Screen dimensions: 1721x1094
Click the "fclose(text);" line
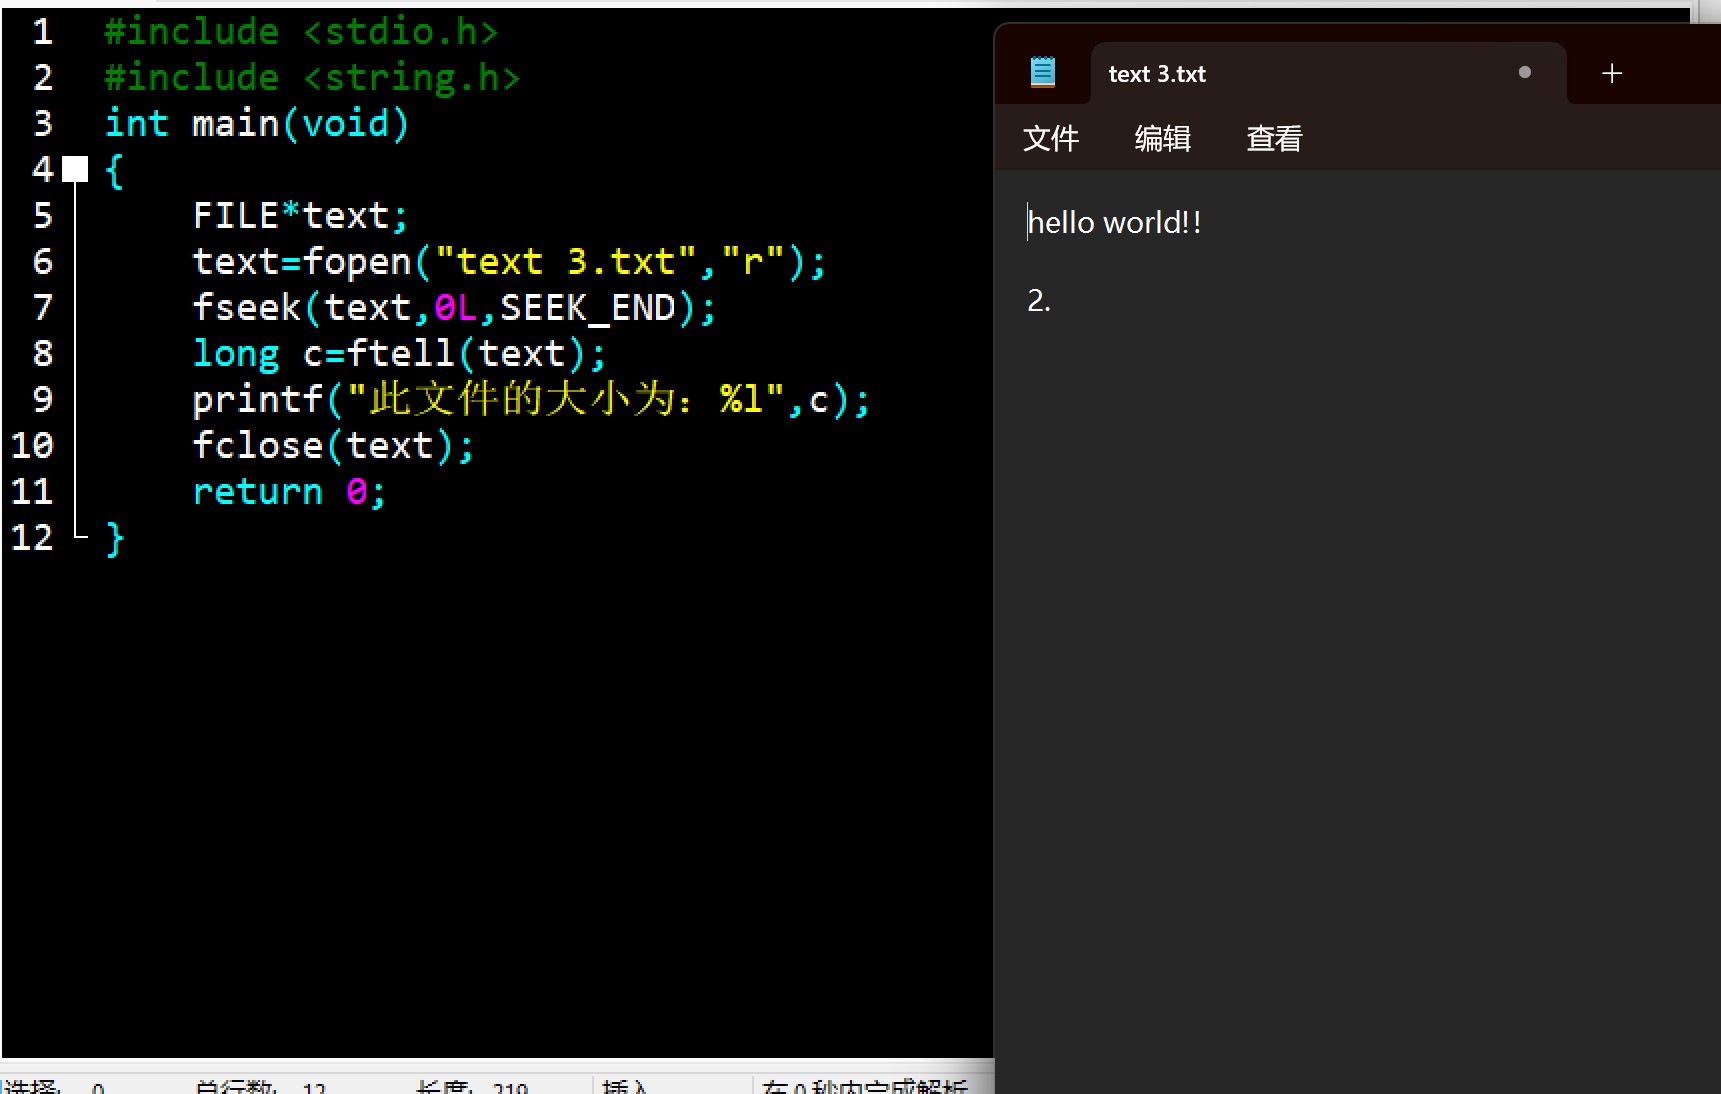tap(333, 446)
